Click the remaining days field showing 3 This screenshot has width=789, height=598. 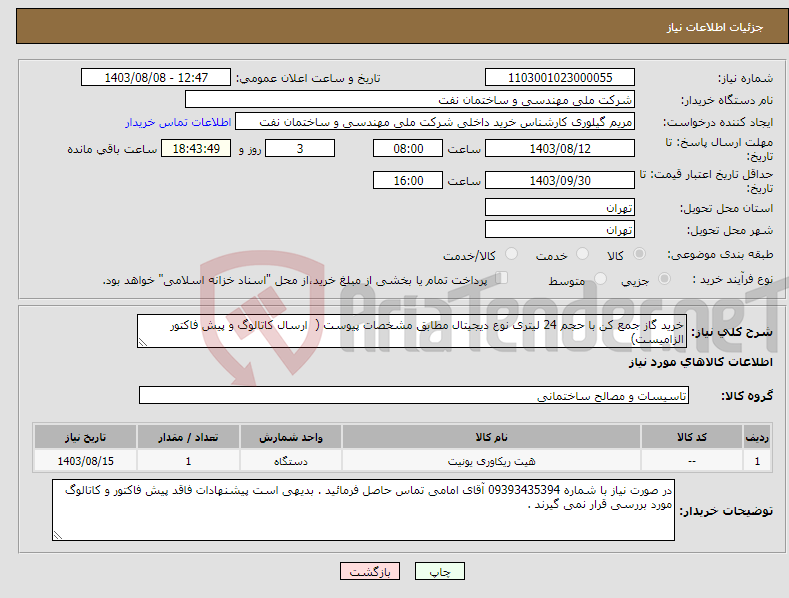tap(300, 148)
